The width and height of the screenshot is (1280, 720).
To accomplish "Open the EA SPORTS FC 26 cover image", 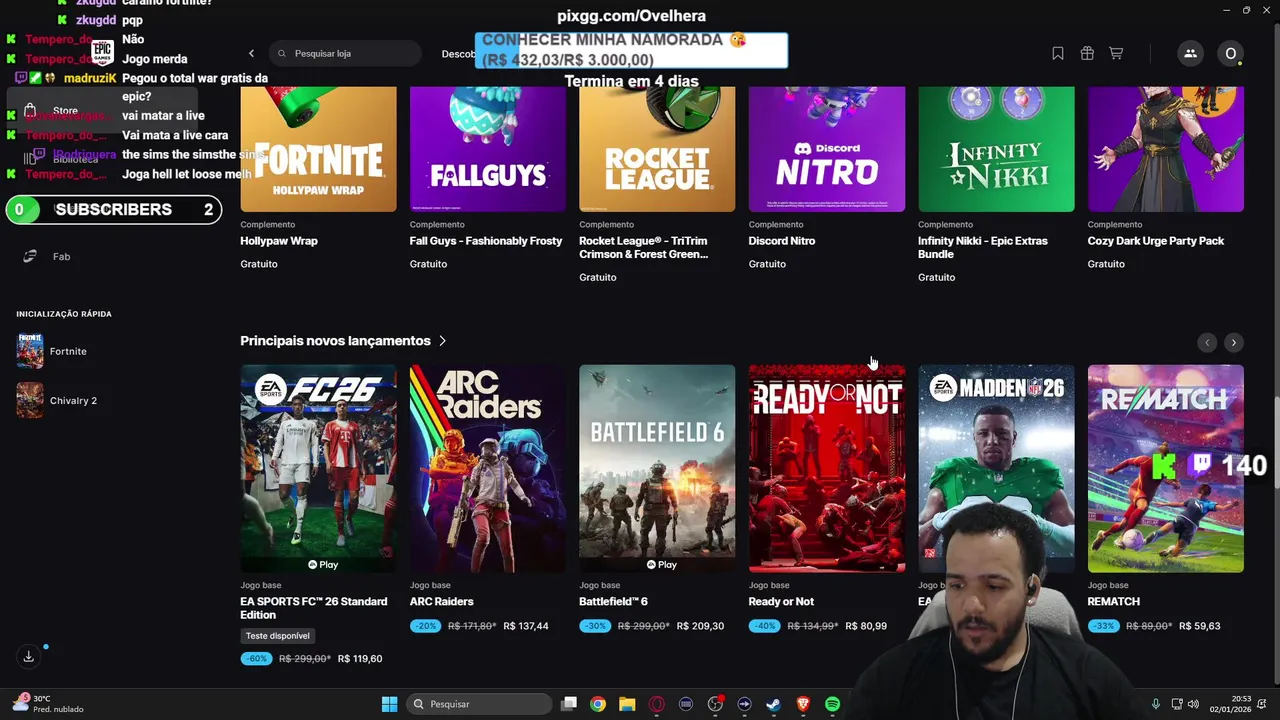I will (318, 468).
